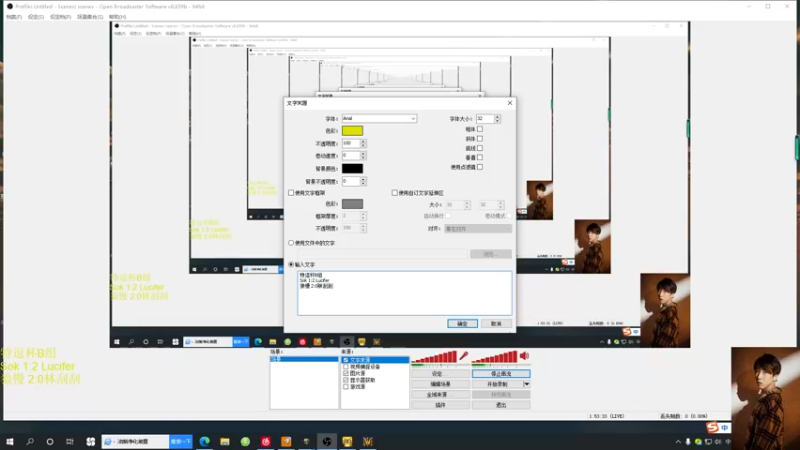Click the 全域来源 global sources button
Screen dimensions: 800x450
440,394
